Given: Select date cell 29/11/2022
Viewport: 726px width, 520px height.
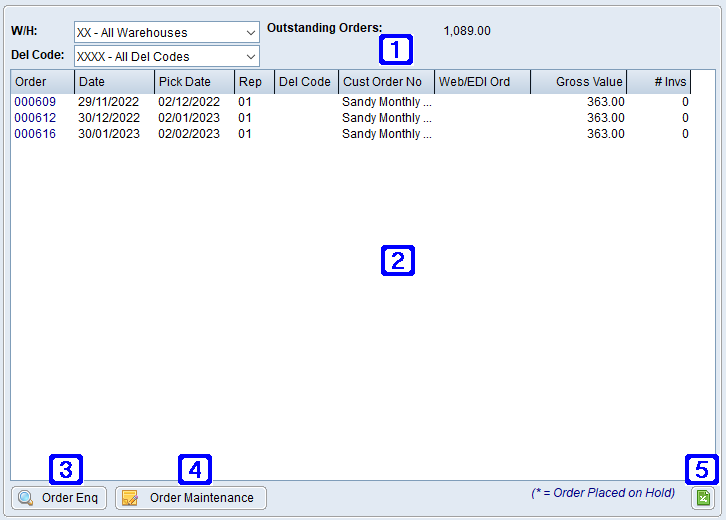Looking at the screenshot, I should pyautogui.click(x=109, y=102).
